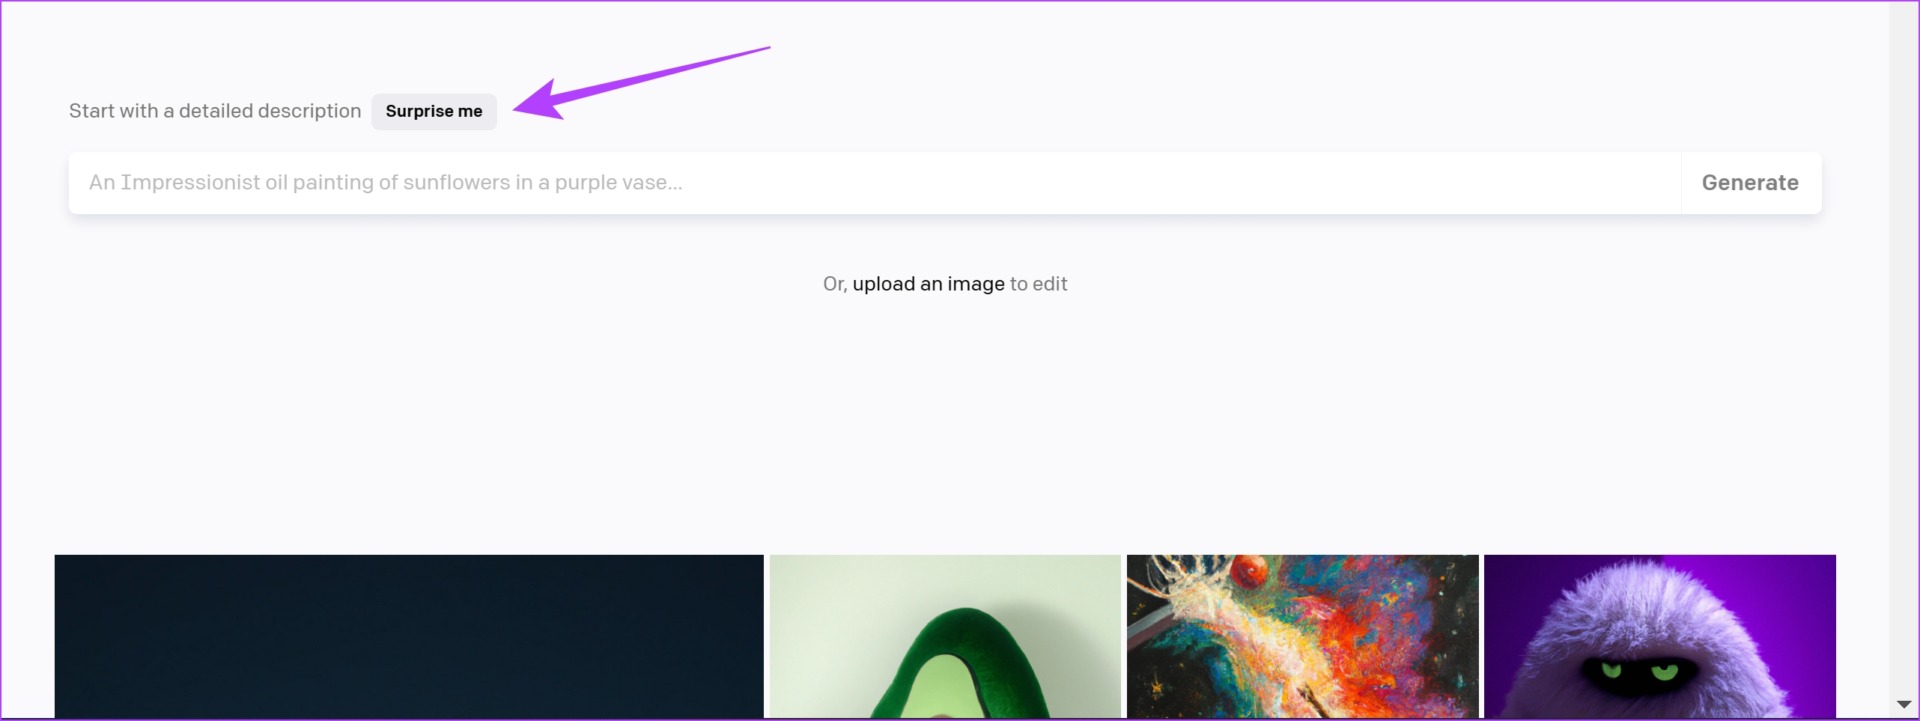Image resolution: width=1920 pixels, height=721 pixels.
Task: Click the words to edit after the upload link
Action: 1038,284
